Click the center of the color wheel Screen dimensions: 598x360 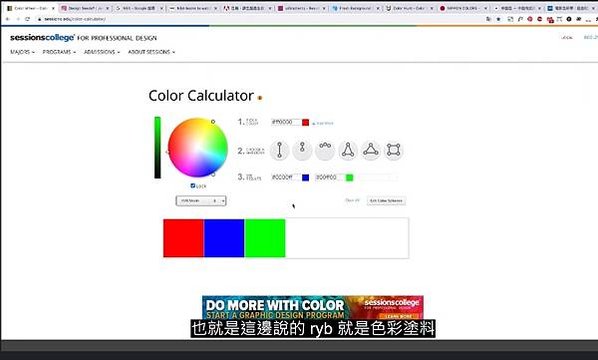click(198, 148)
